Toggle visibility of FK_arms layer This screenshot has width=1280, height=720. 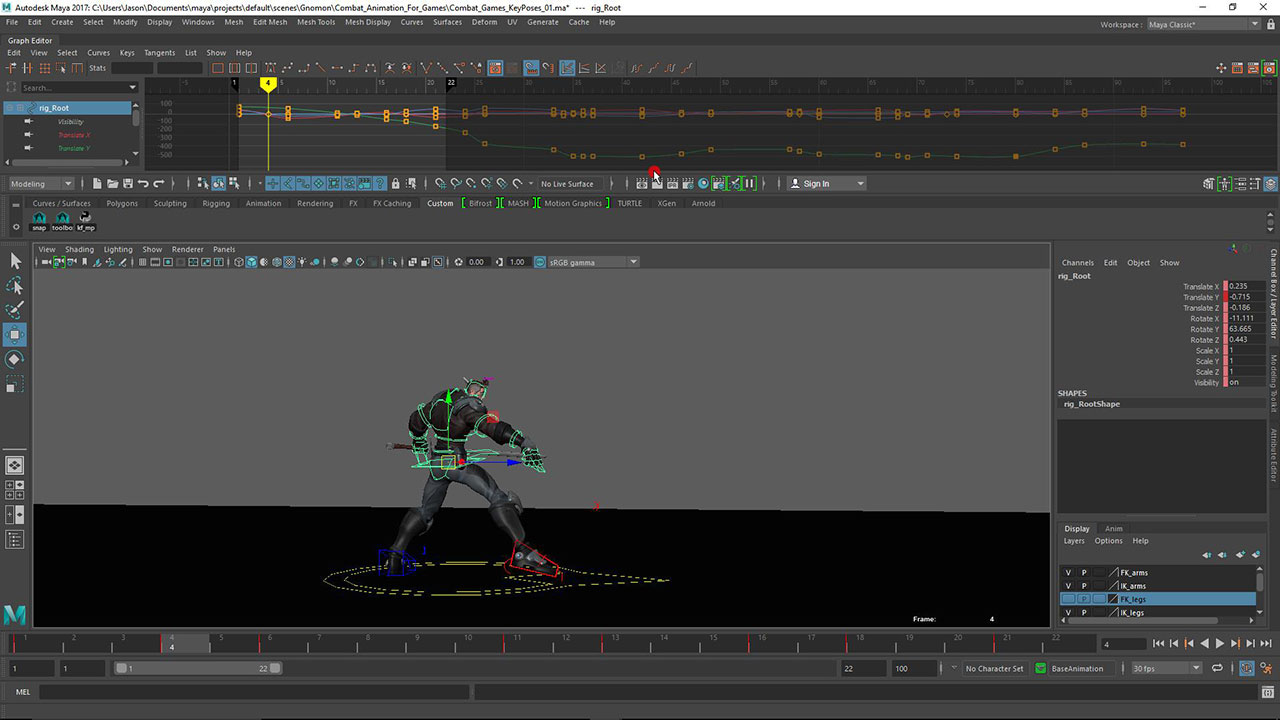pyautogui.click(x=1068, y=573)
